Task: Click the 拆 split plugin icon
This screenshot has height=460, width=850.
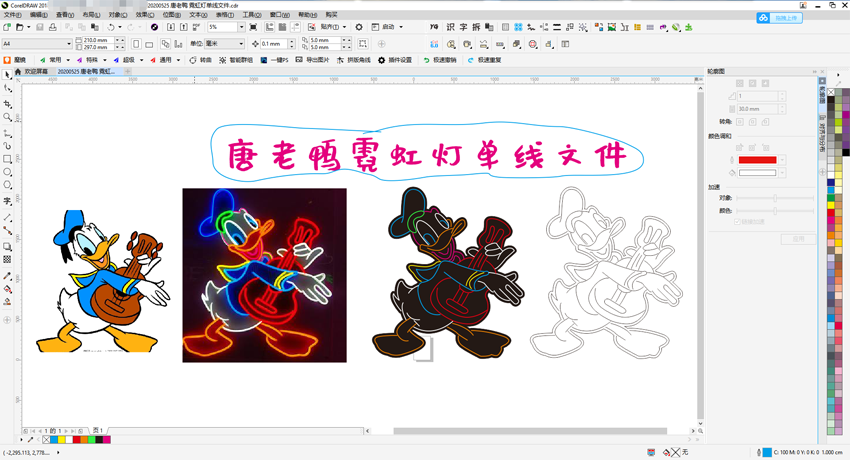Action: 476,27
